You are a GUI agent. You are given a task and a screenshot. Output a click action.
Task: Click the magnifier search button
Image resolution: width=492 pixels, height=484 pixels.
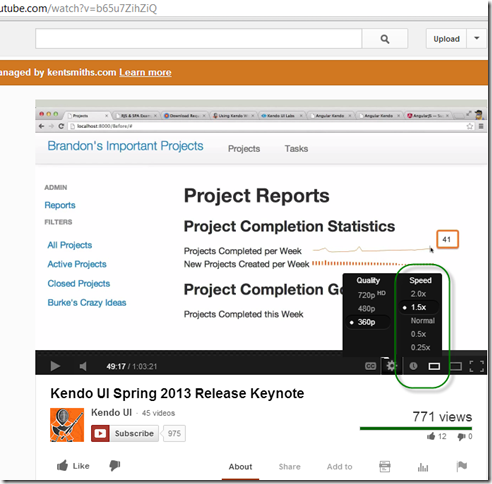pos(385,39)
